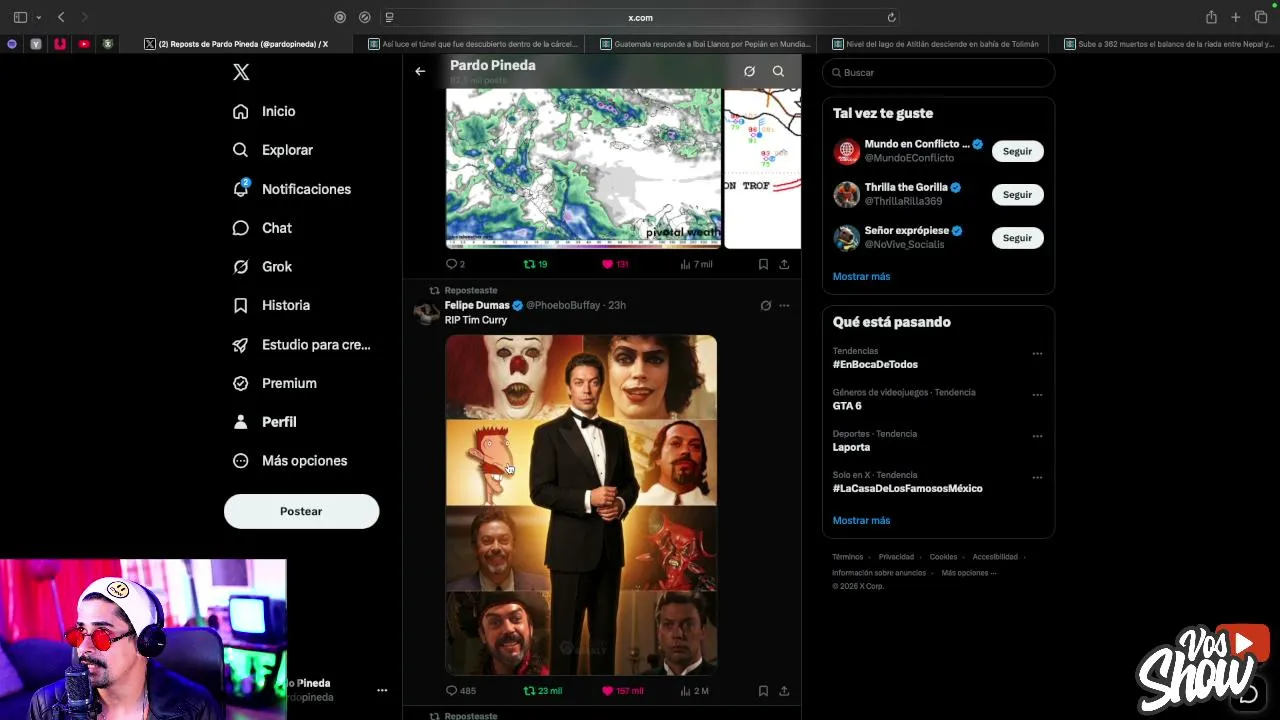Follow Señor exprópiese
1280x720 pixels.
1017,238
